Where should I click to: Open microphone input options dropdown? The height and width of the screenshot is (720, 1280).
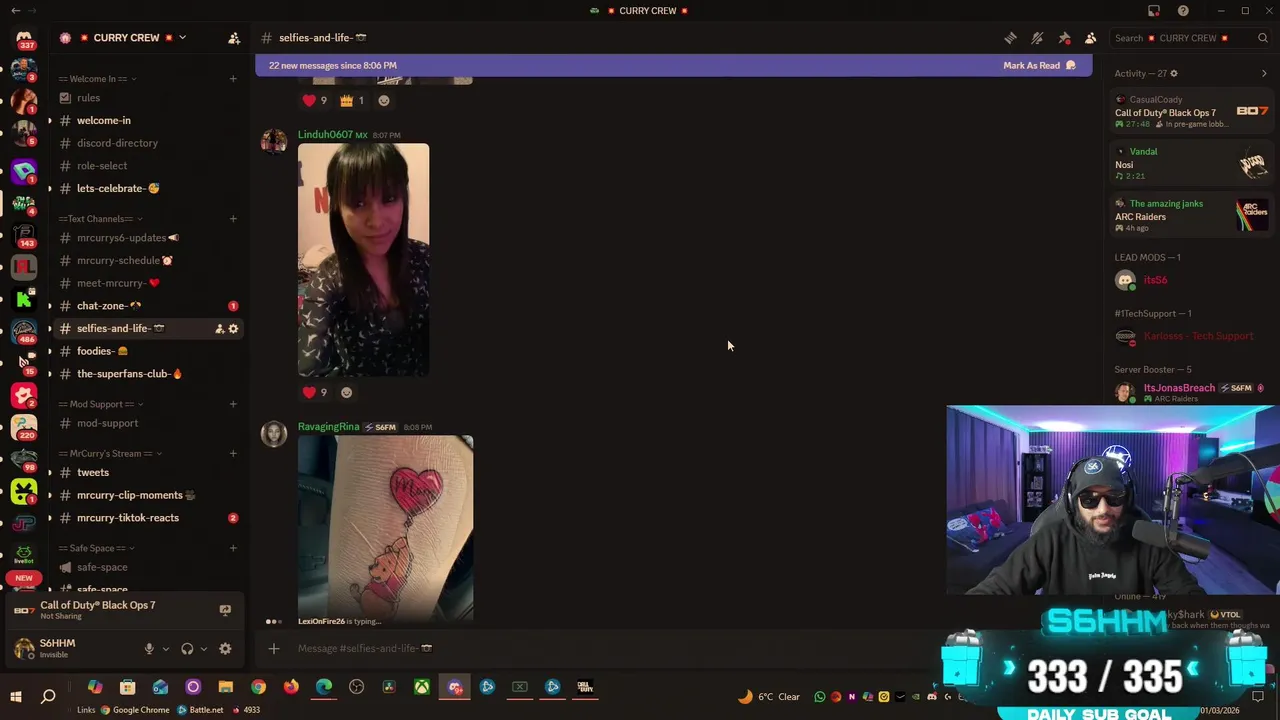click(166, 649)
